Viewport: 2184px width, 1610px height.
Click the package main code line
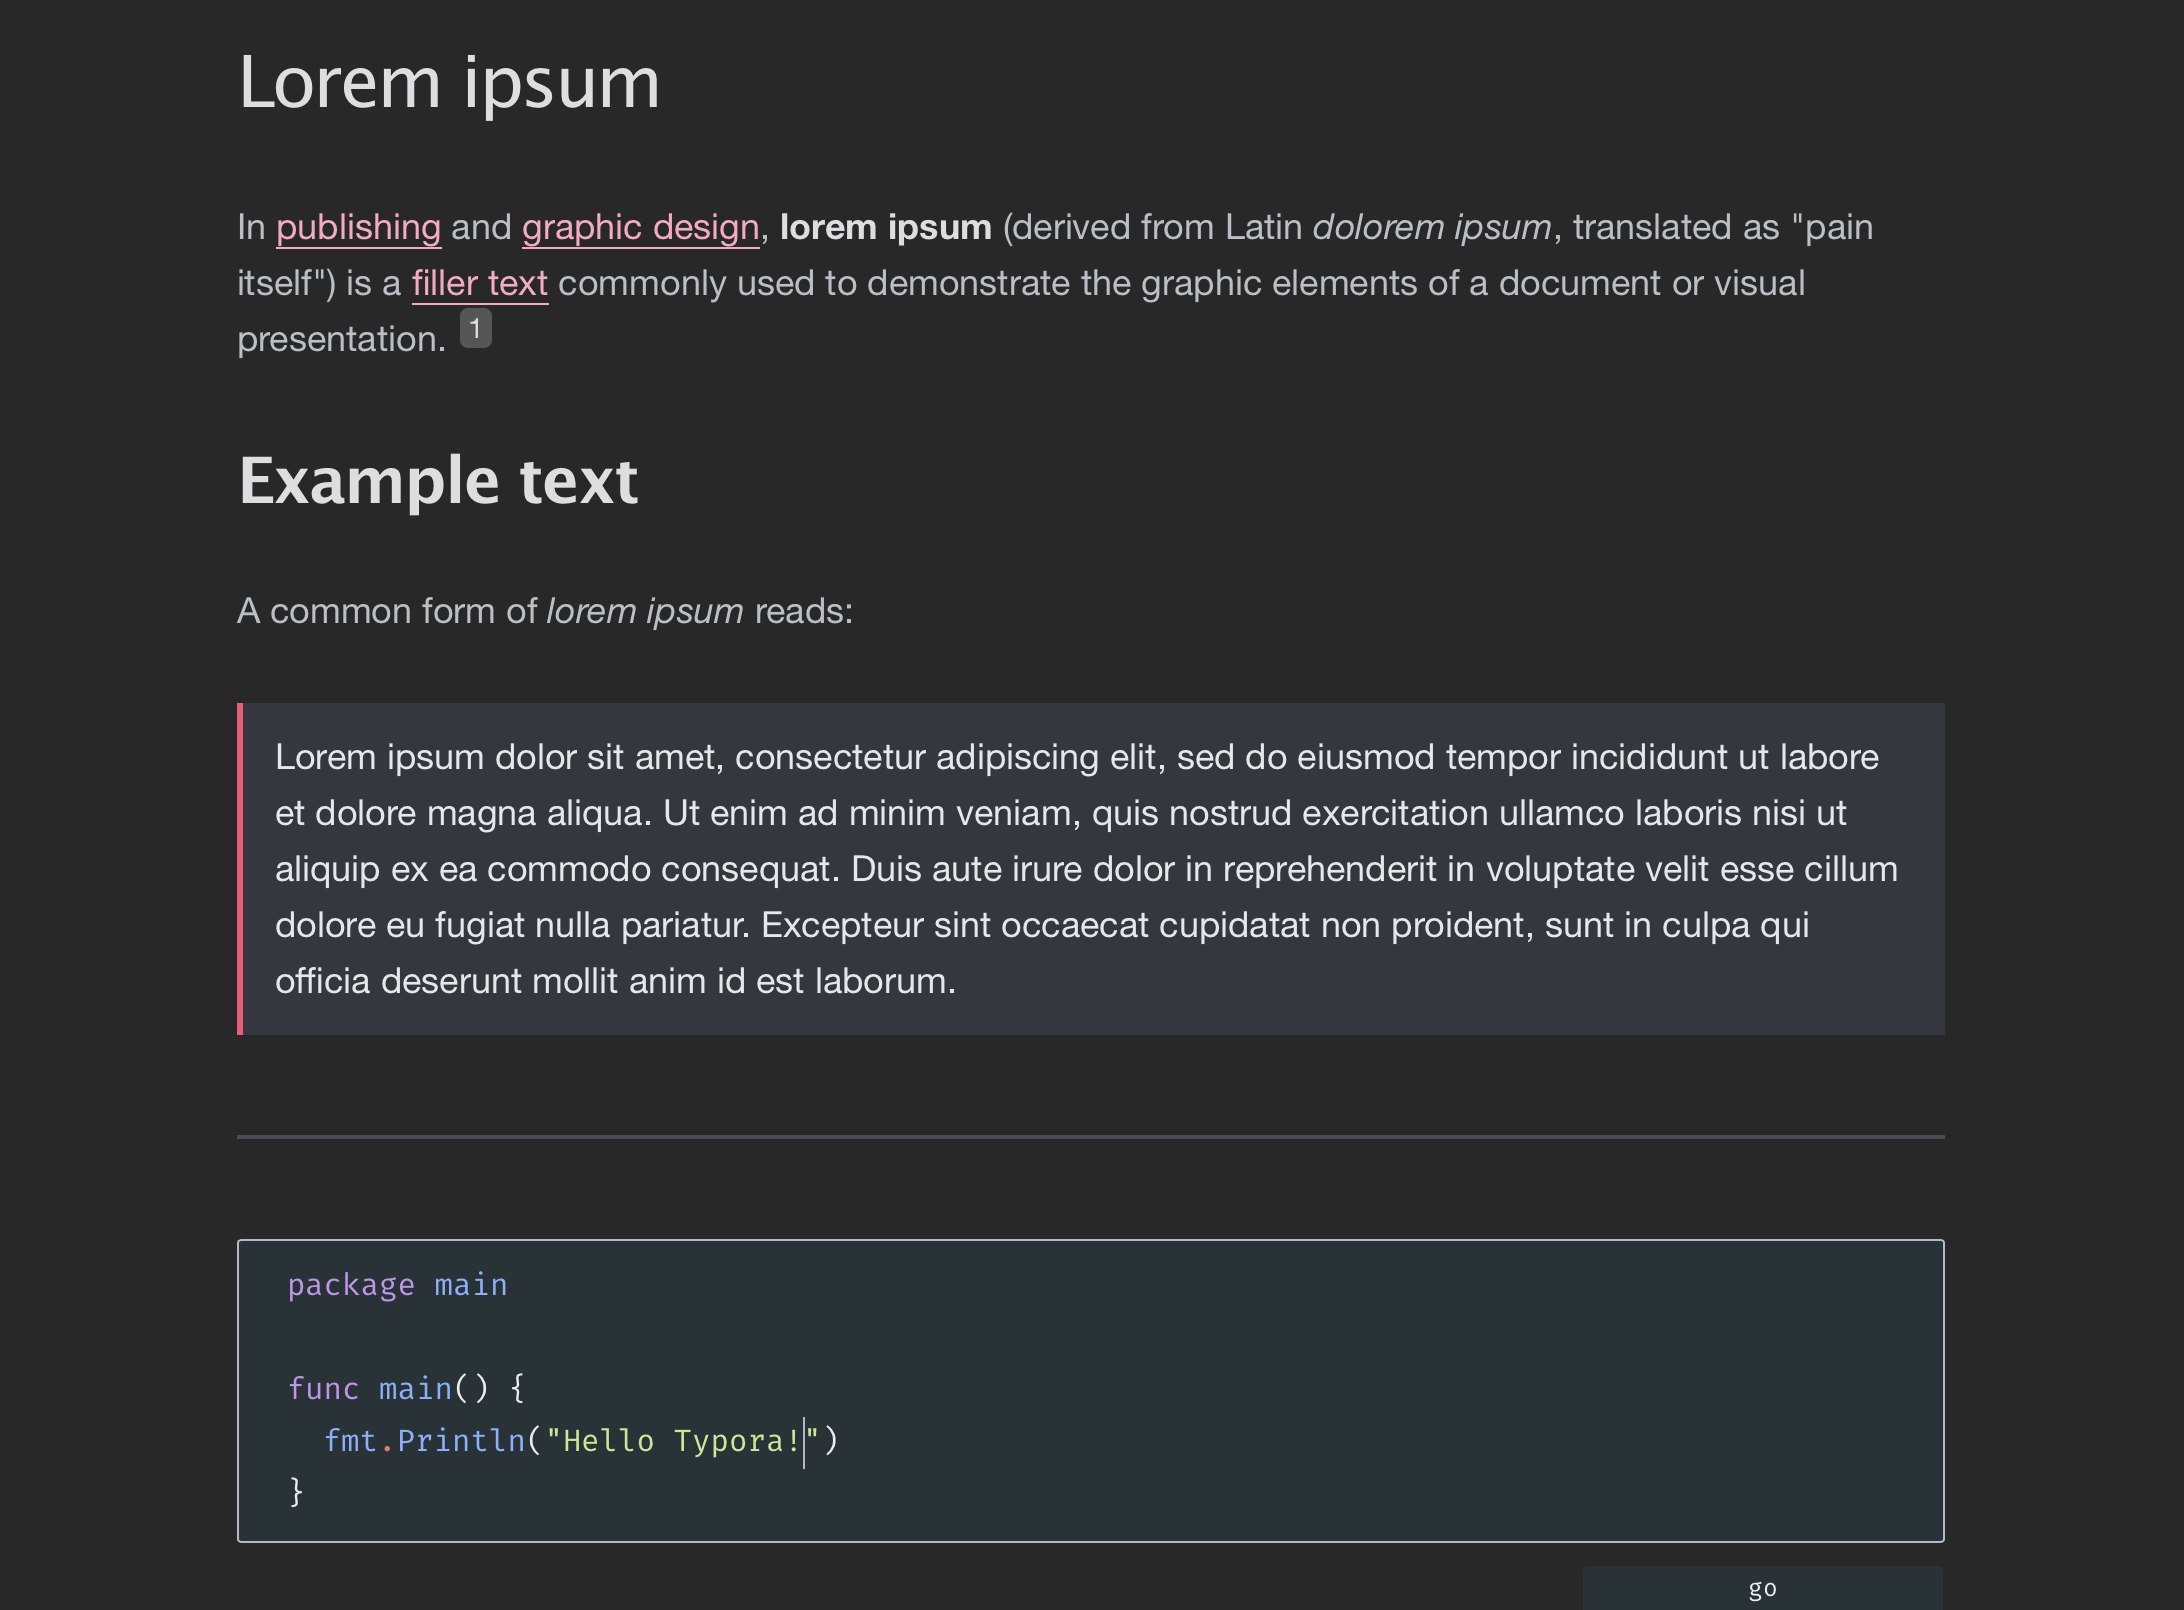tap(398, 1285)
